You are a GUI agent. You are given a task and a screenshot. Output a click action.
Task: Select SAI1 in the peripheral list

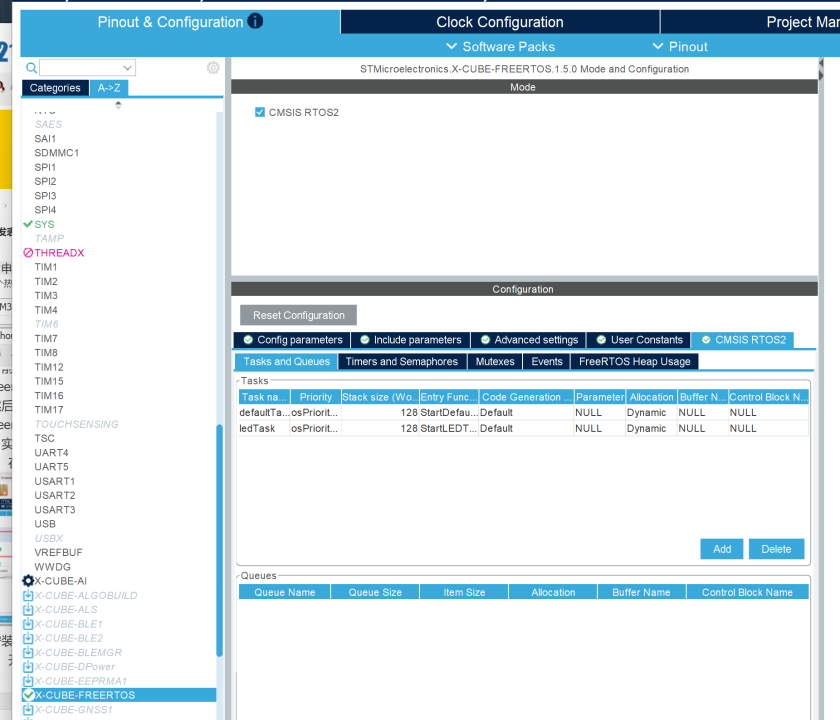pos(45,139)
